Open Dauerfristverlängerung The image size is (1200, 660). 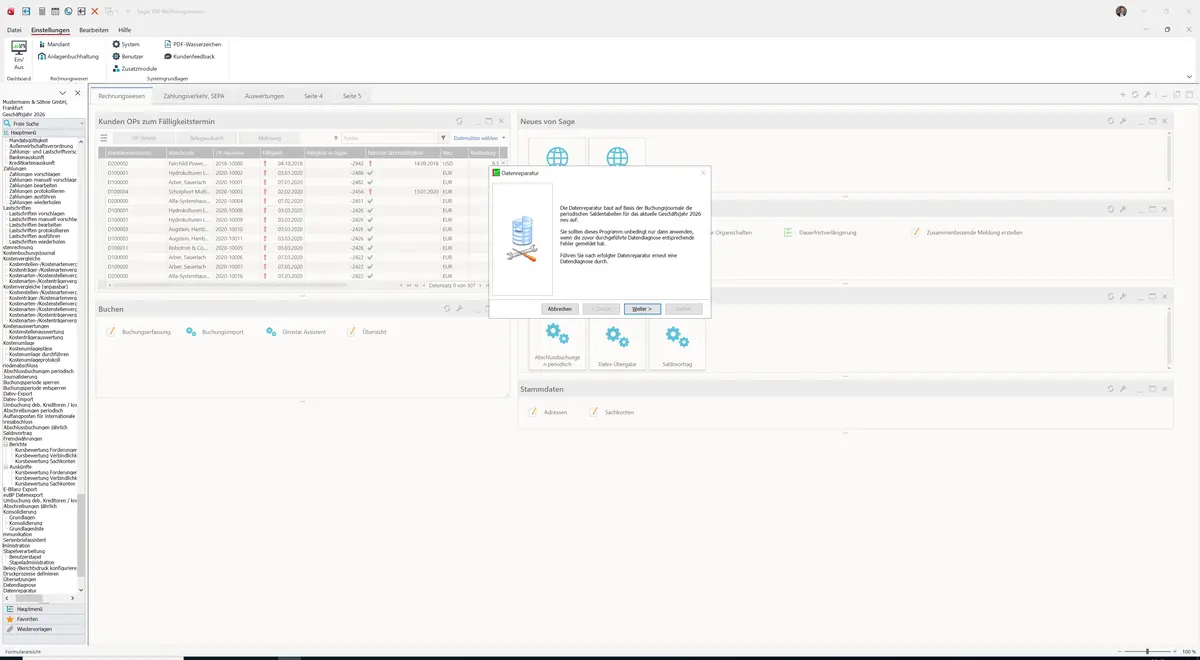[x=820, y=232]
